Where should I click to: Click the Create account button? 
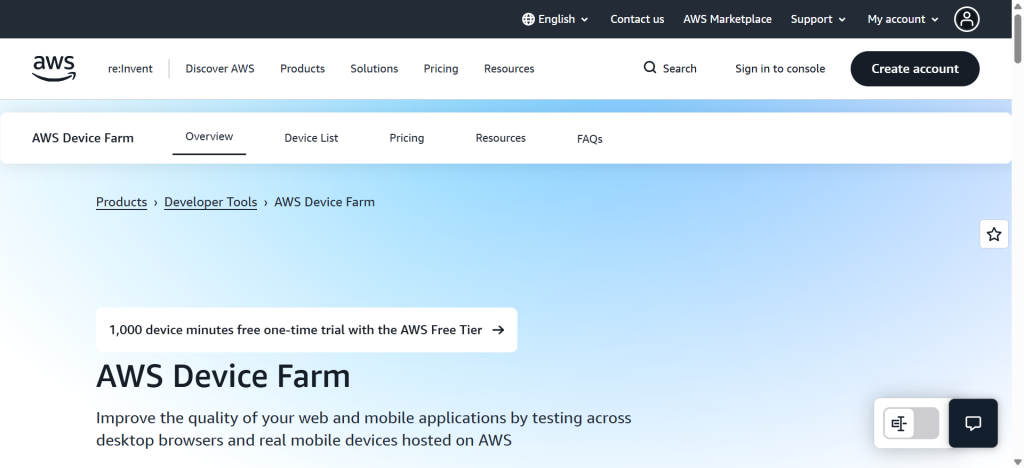(915, 69)
